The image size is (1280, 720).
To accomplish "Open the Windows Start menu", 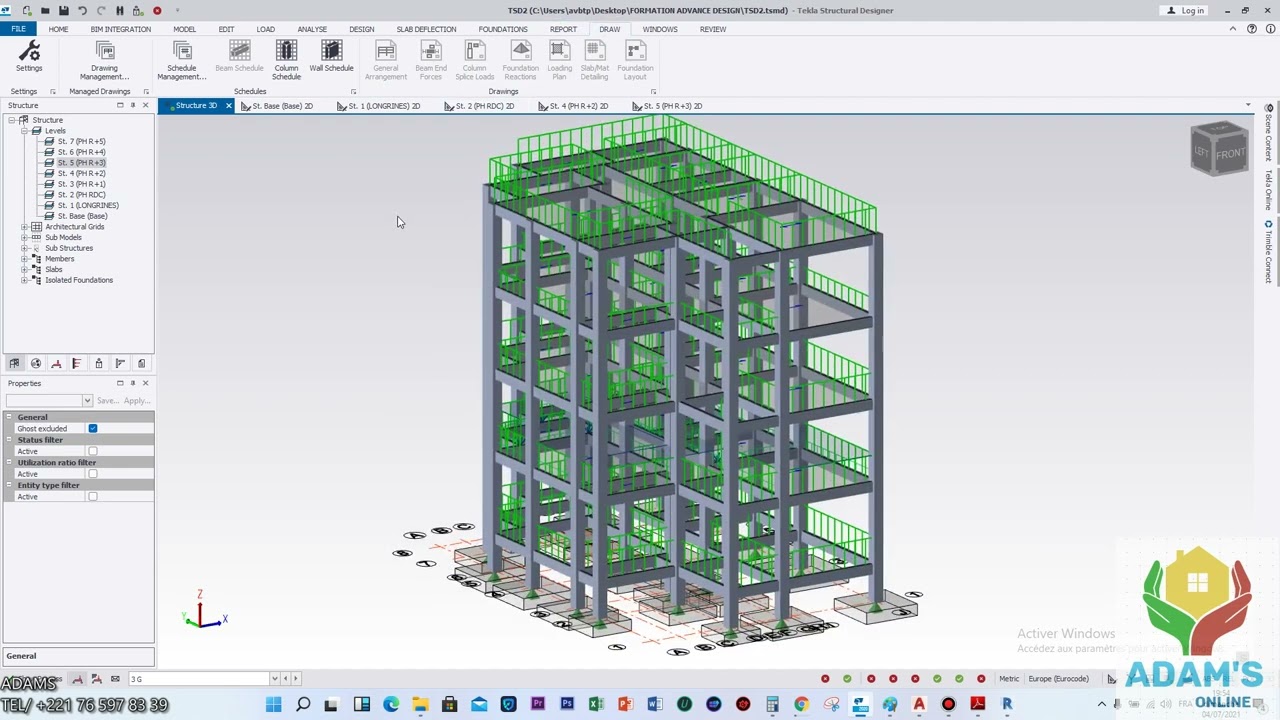I will pyautogui.click(x=273, y=705).
